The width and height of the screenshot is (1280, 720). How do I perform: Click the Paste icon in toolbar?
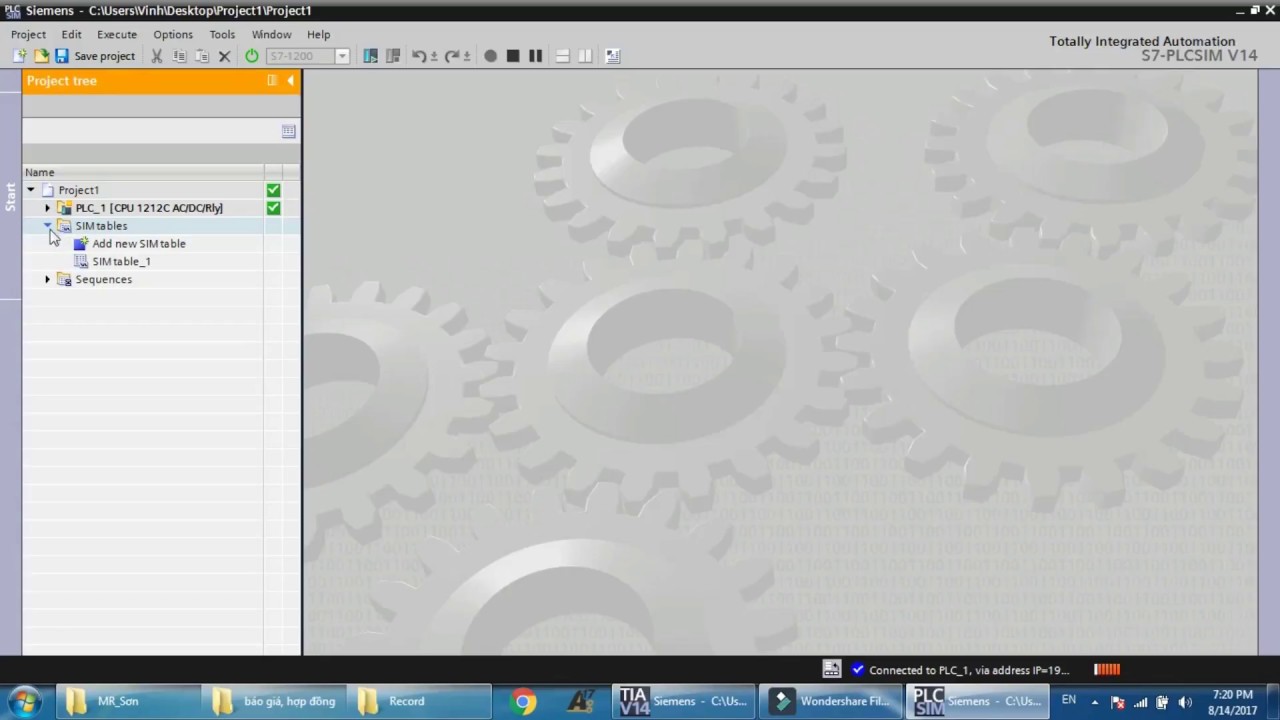click(202, 56)
